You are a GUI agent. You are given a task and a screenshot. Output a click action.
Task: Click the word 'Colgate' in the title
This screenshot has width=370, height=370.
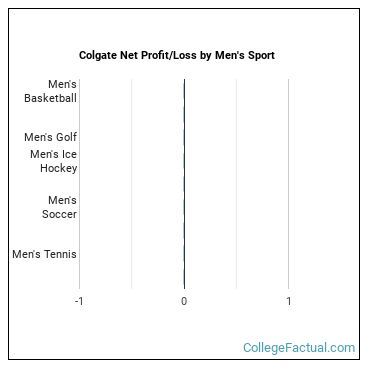[x=96, y=55]
